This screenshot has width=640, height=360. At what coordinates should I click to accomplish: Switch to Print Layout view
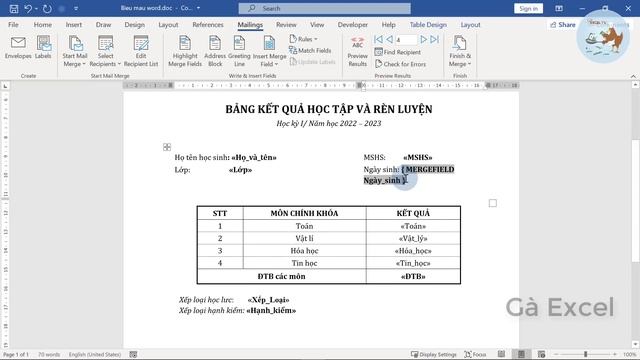point(521,354)
